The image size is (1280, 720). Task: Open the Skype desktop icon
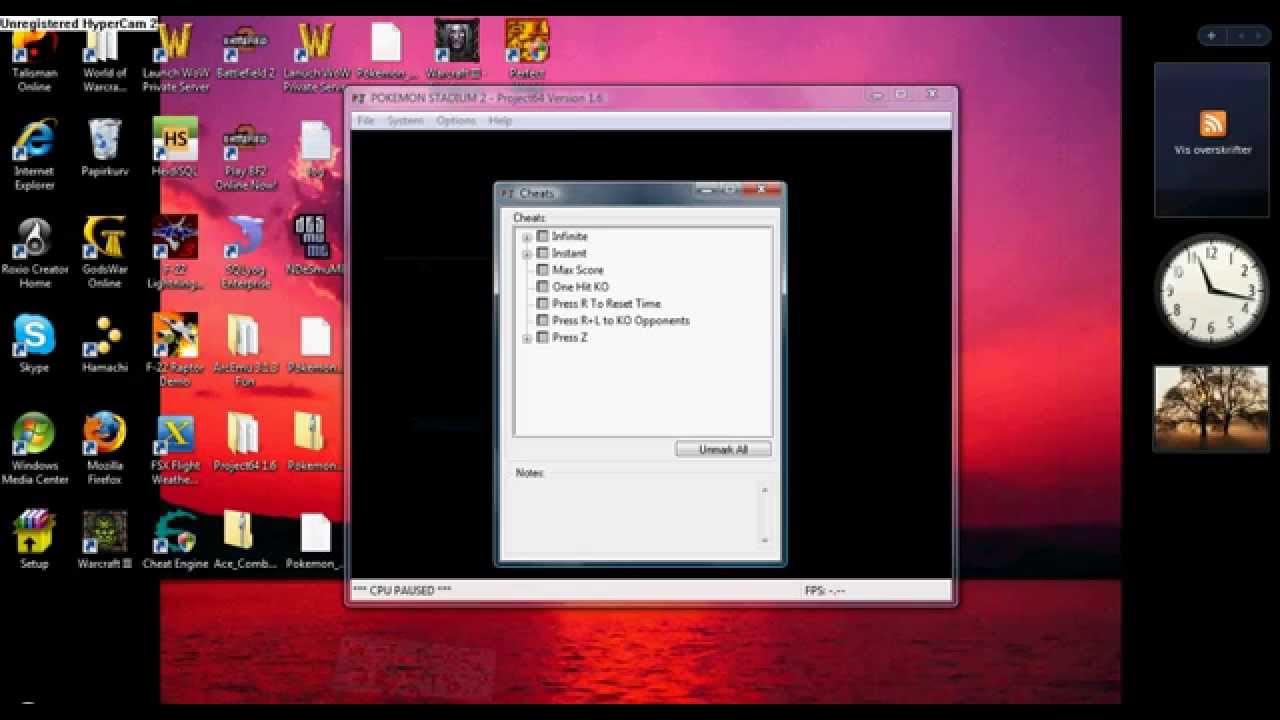pyautogui.click(x=34, y=344)
